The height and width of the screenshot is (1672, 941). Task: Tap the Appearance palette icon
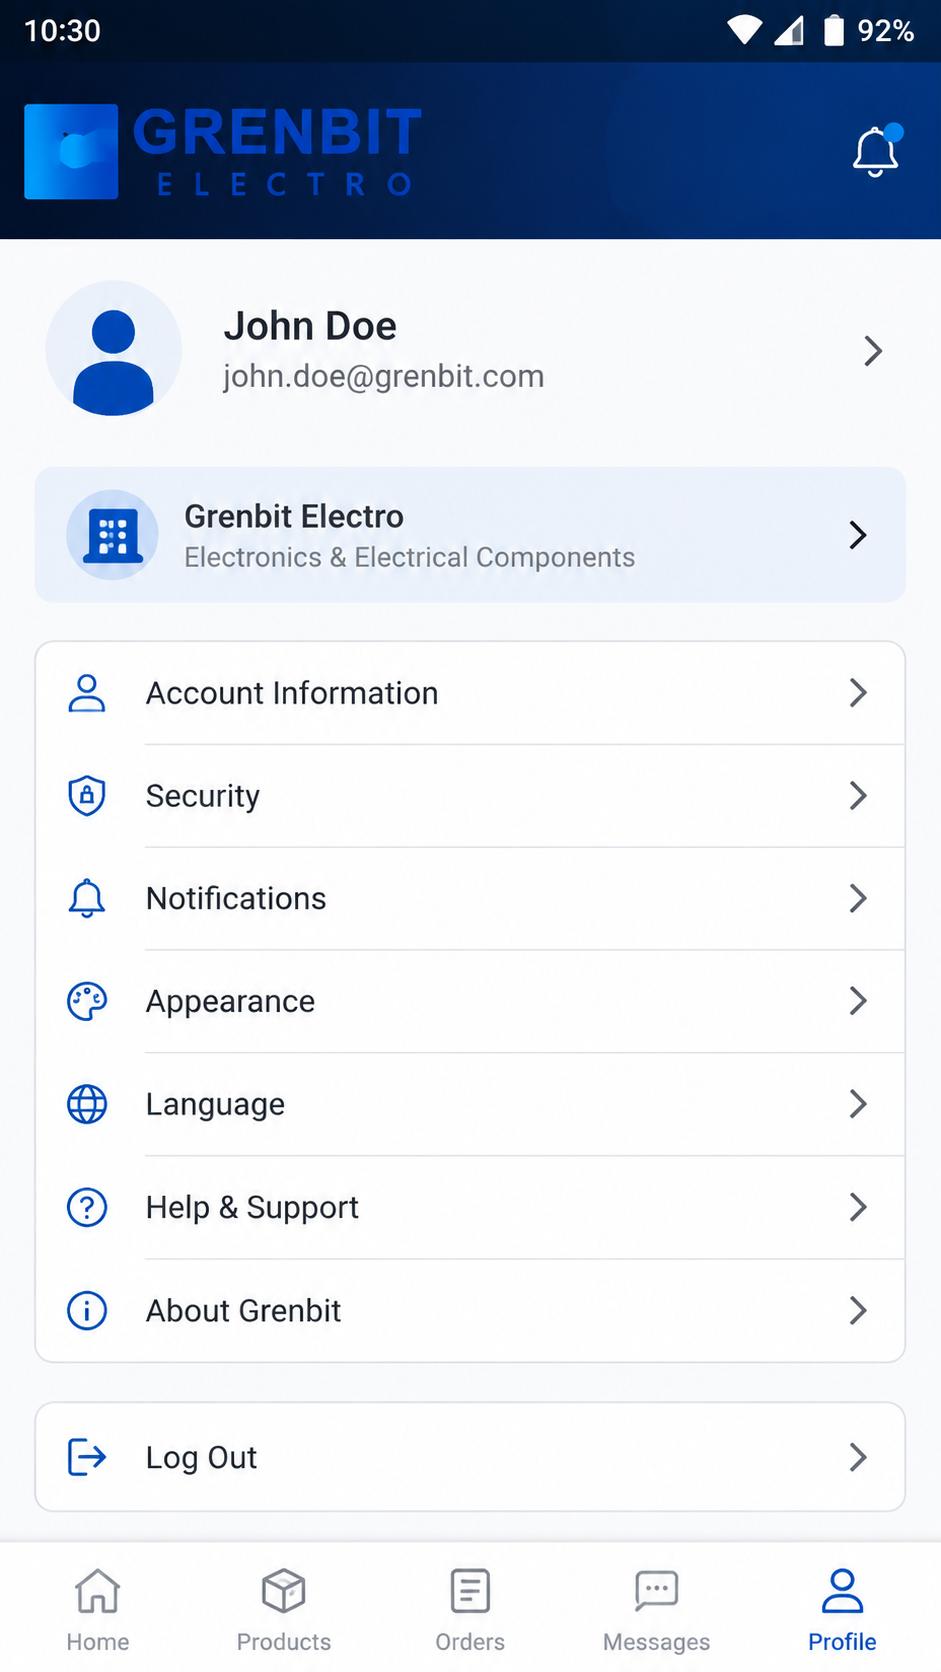tap(87, 1001)
